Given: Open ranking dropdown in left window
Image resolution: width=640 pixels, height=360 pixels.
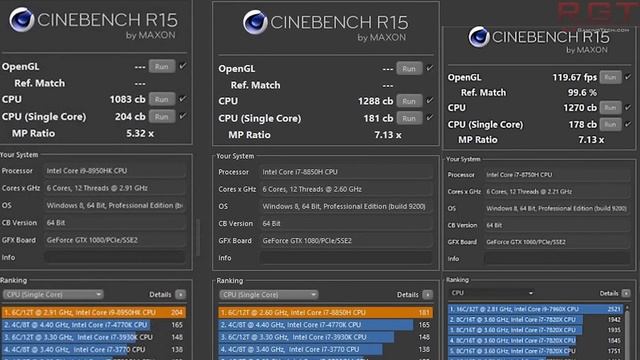Looking at the screenshot, I should [x=53, y=294].
